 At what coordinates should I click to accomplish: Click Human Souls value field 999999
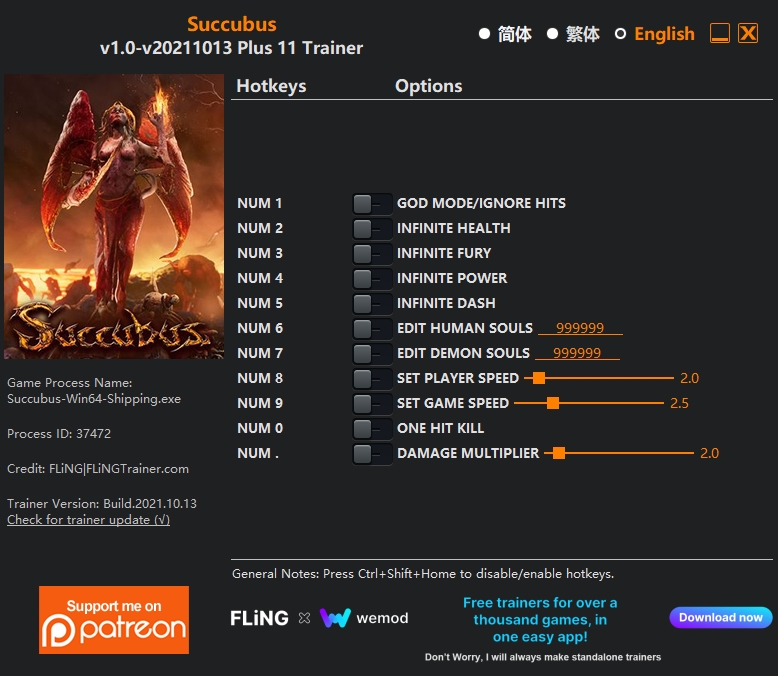(580, 328)
